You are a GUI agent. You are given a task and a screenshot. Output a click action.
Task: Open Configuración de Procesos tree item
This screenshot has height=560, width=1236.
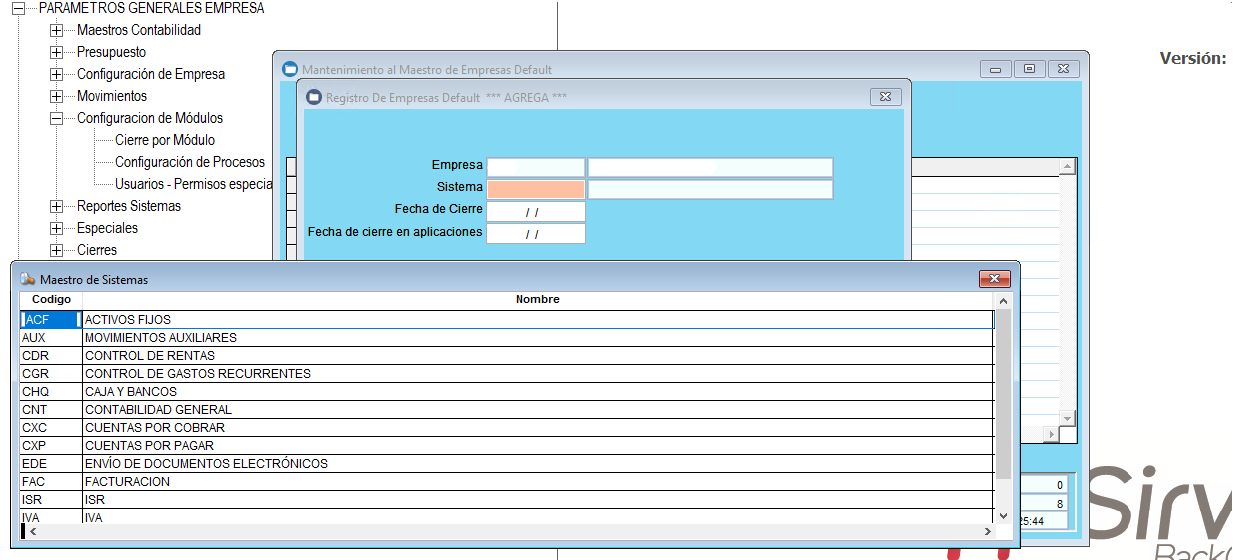189,163
